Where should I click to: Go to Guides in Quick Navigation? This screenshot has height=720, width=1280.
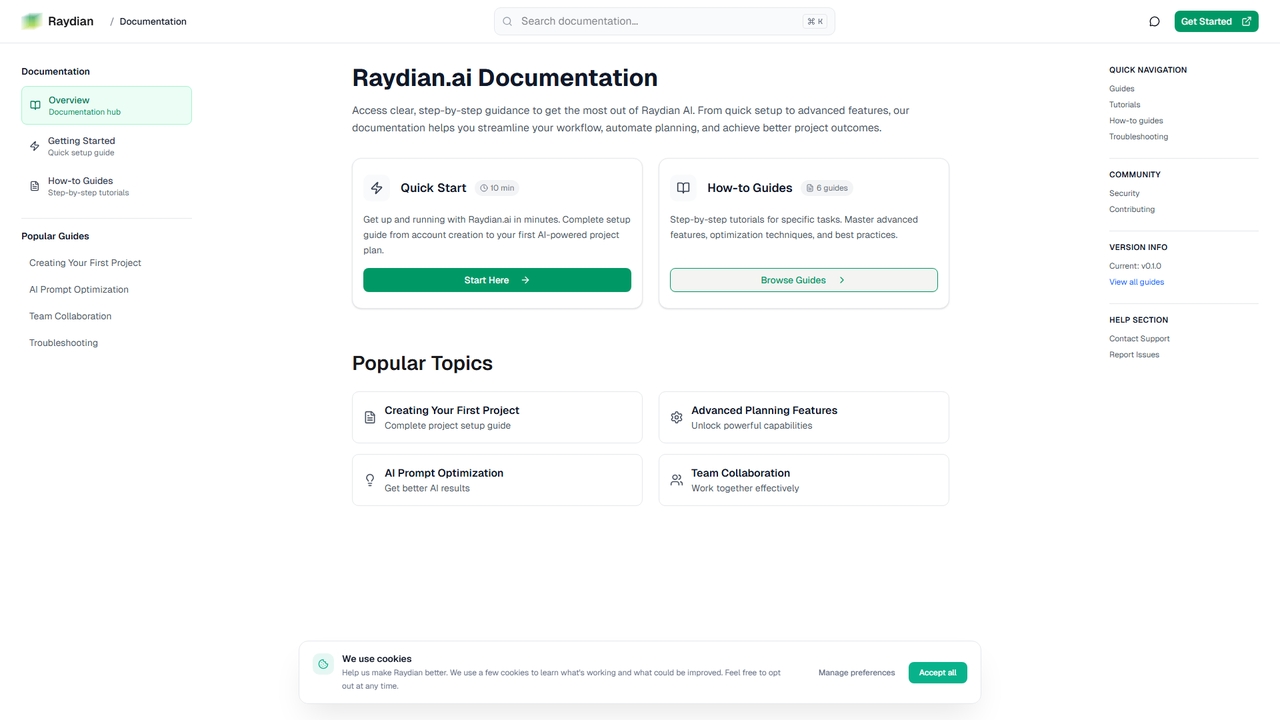click(1122, 89)
